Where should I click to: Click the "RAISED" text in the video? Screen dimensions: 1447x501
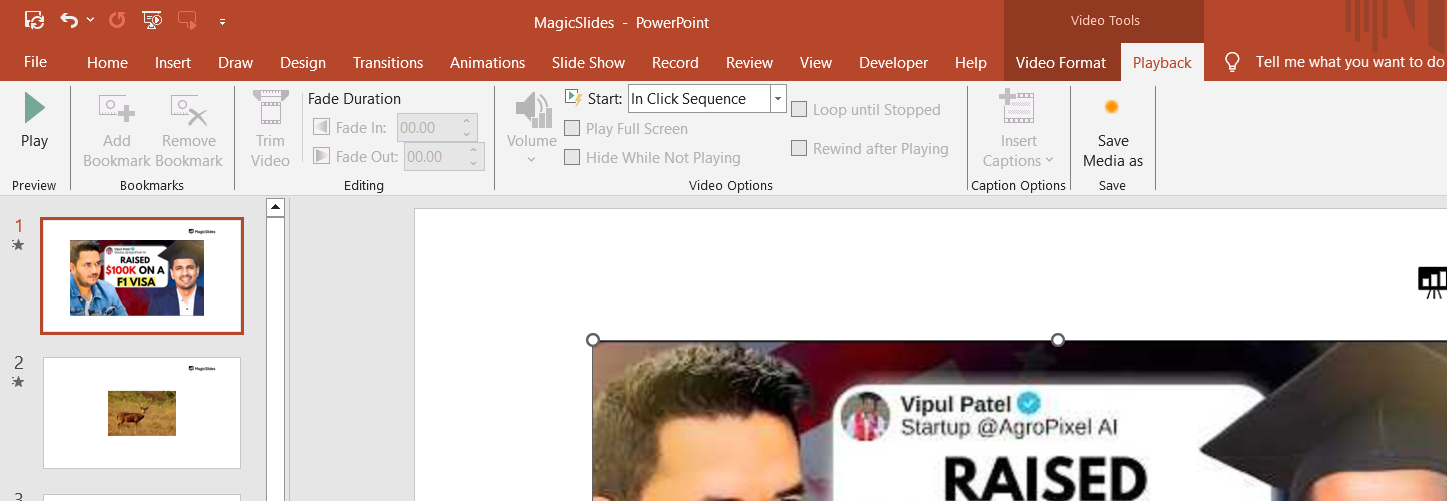coord(1046,480)
